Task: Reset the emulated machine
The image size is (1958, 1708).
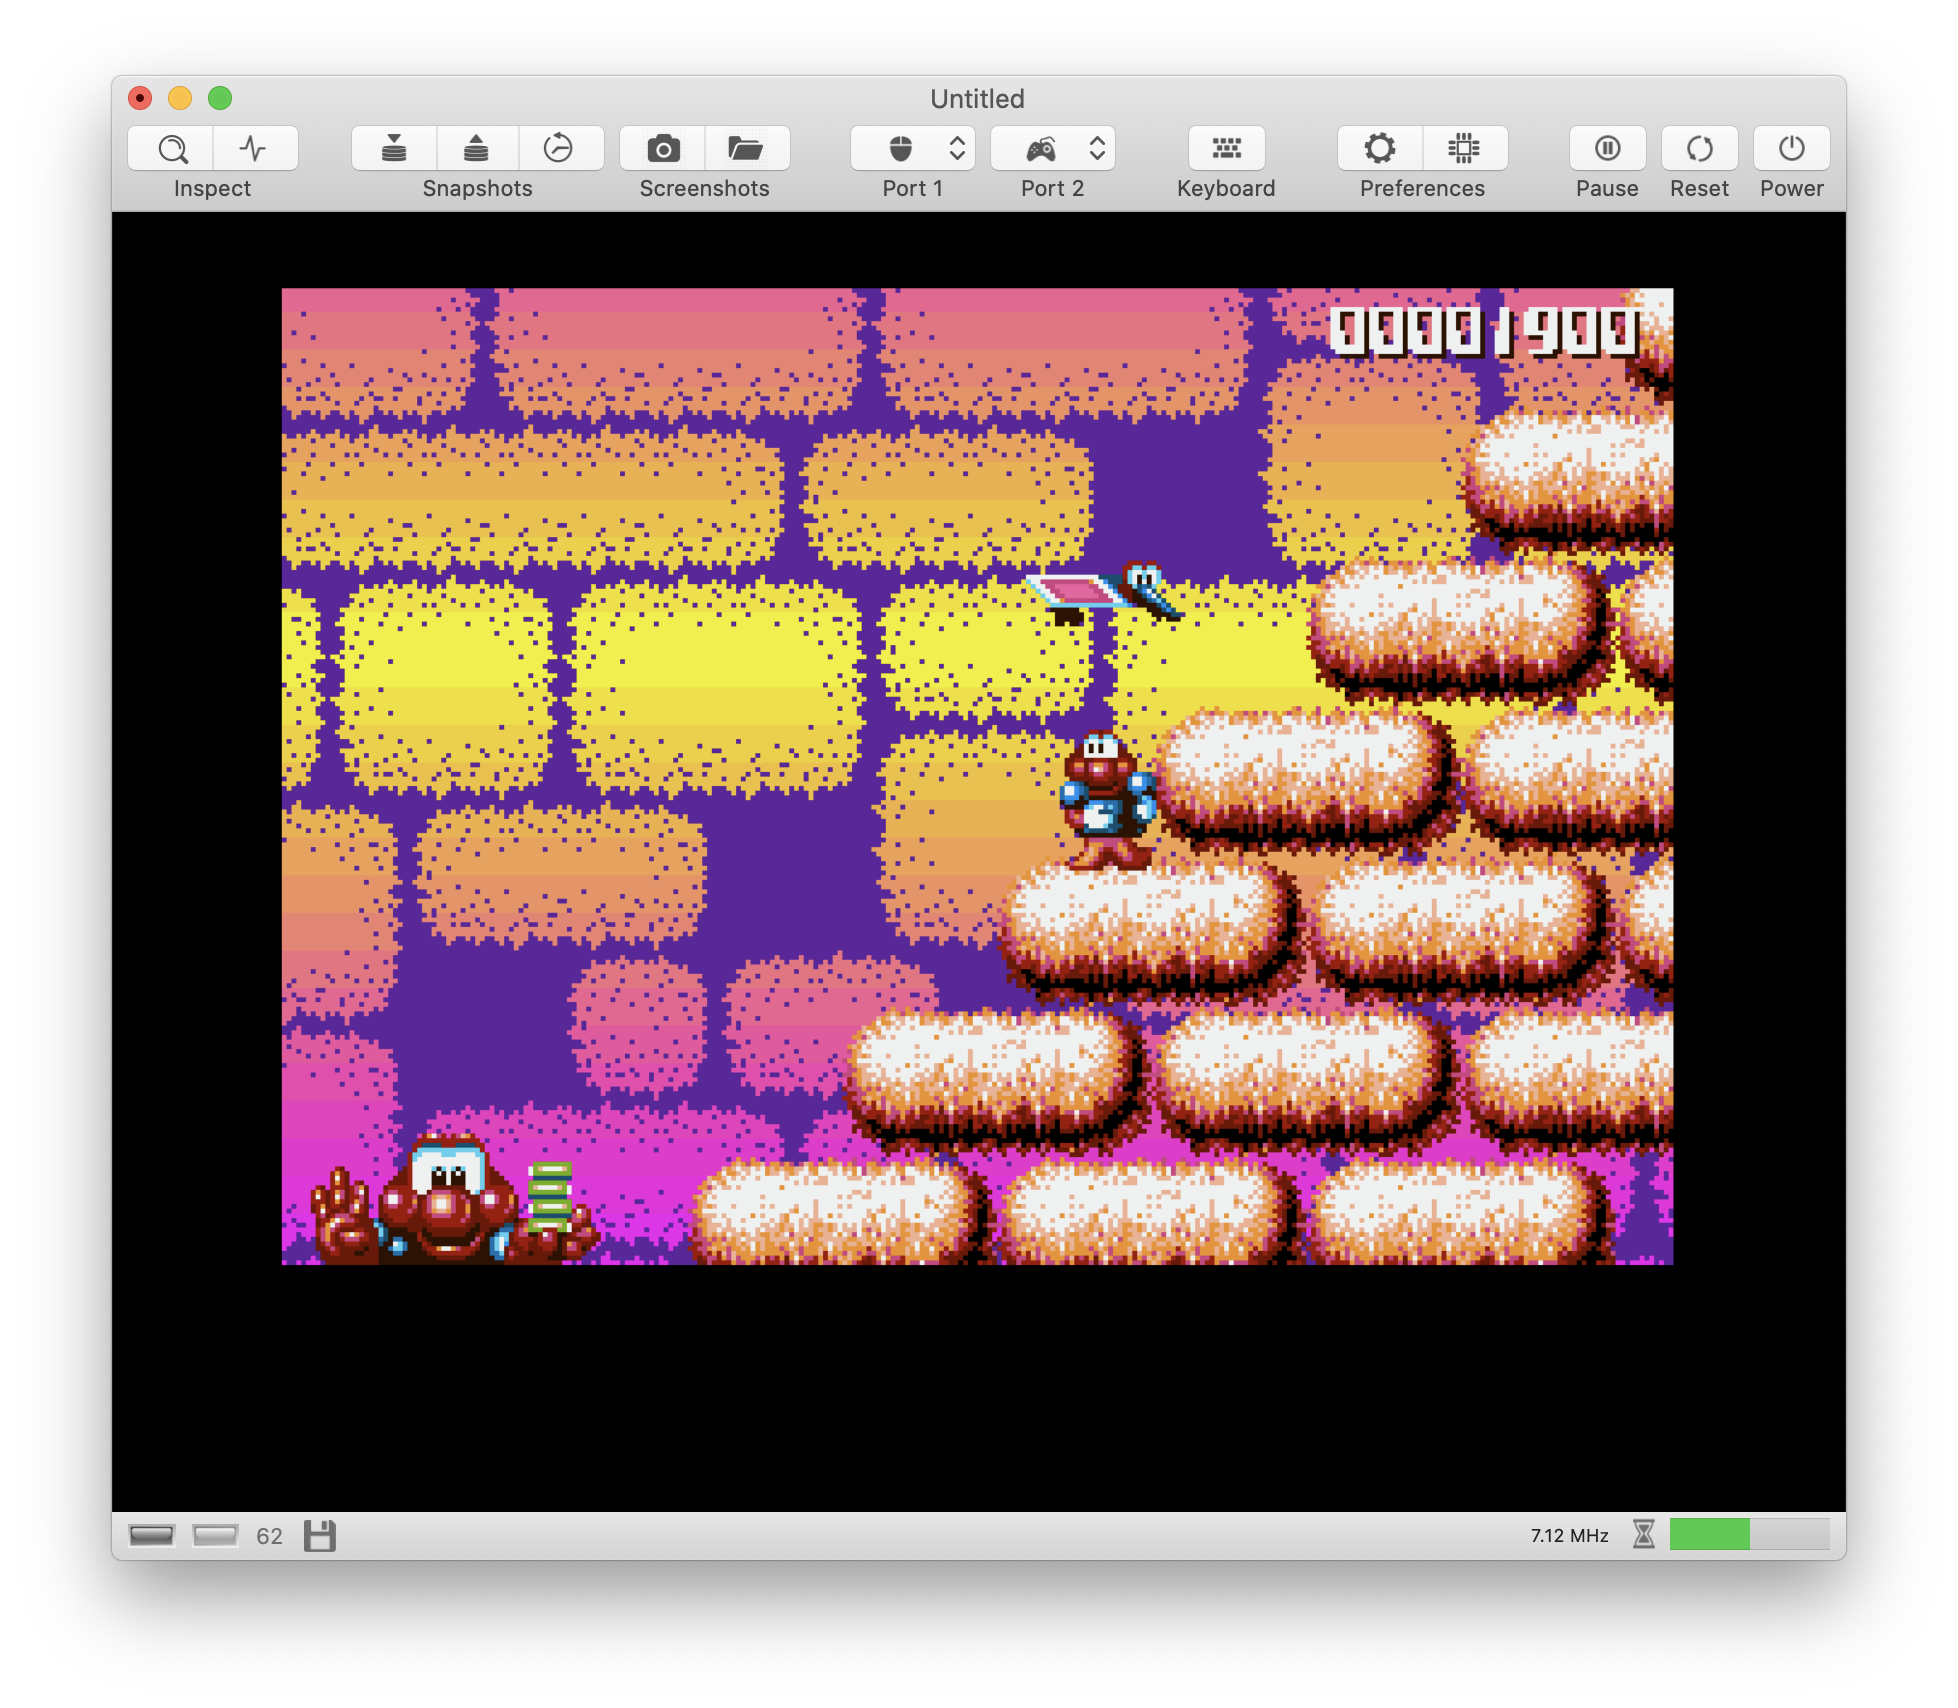Action: pyautogui.click(x=1699, y=149)
